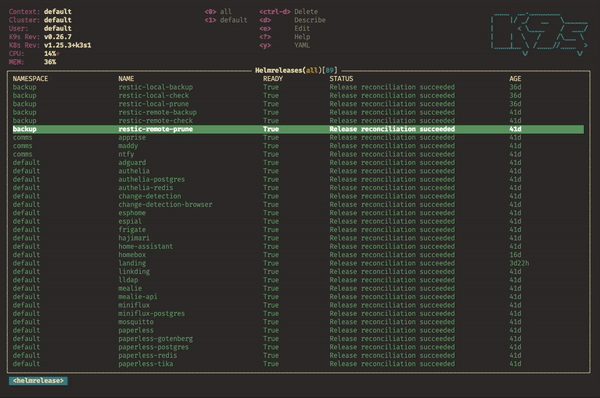Select the home-assistant release row
The width and height of the screenshot is (600, 398).
(298, 246)
